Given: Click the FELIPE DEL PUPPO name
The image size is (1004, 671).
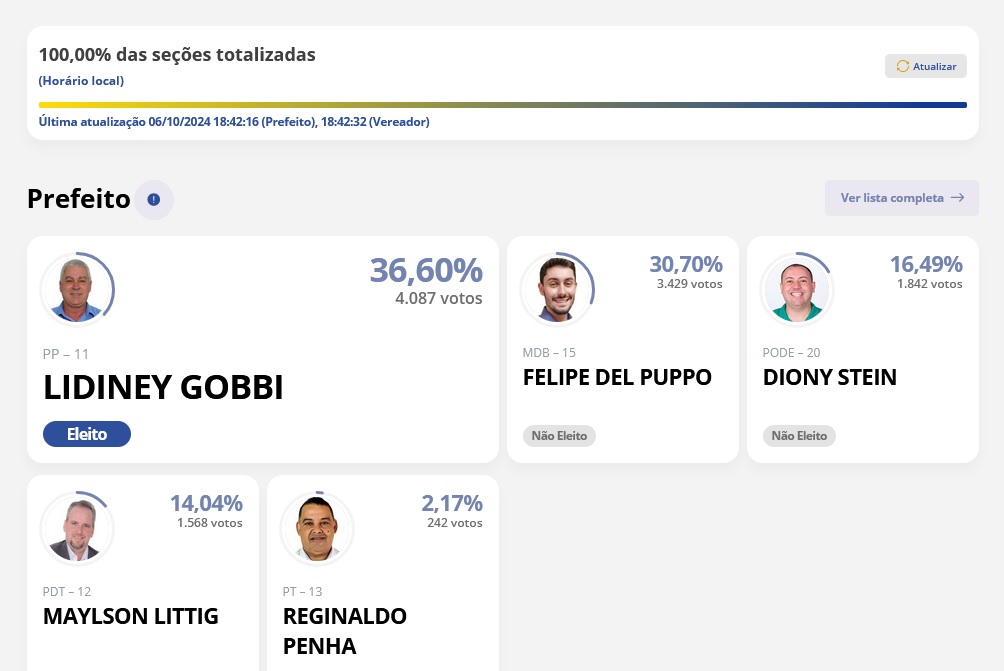Looking at the screenshot, I should click(x=617, y=378).
